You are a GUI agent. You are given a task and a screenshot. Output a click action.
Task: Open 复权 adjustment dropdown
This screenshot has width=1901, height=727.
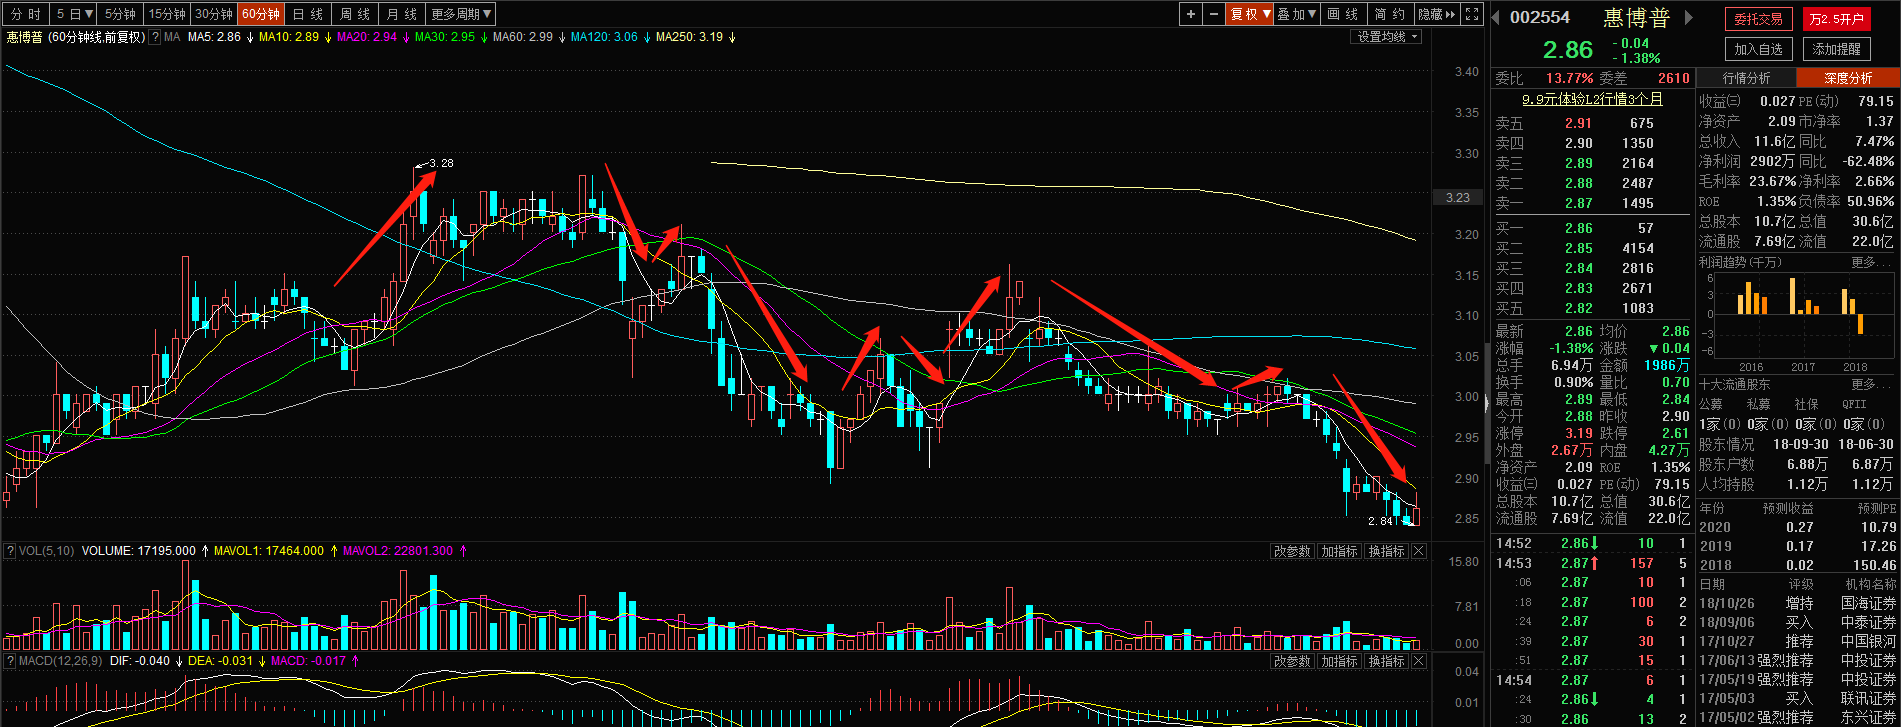tap(1250, 14)
